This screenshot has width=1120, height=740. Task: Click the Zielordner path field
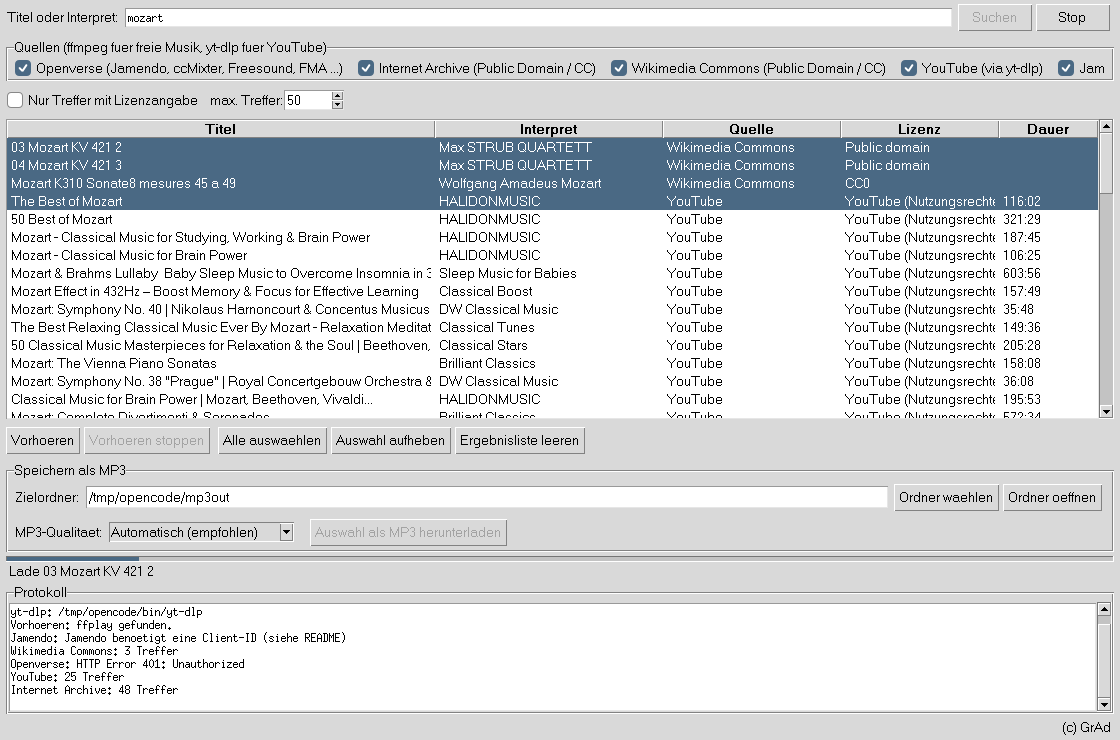[x=486, y=497]
